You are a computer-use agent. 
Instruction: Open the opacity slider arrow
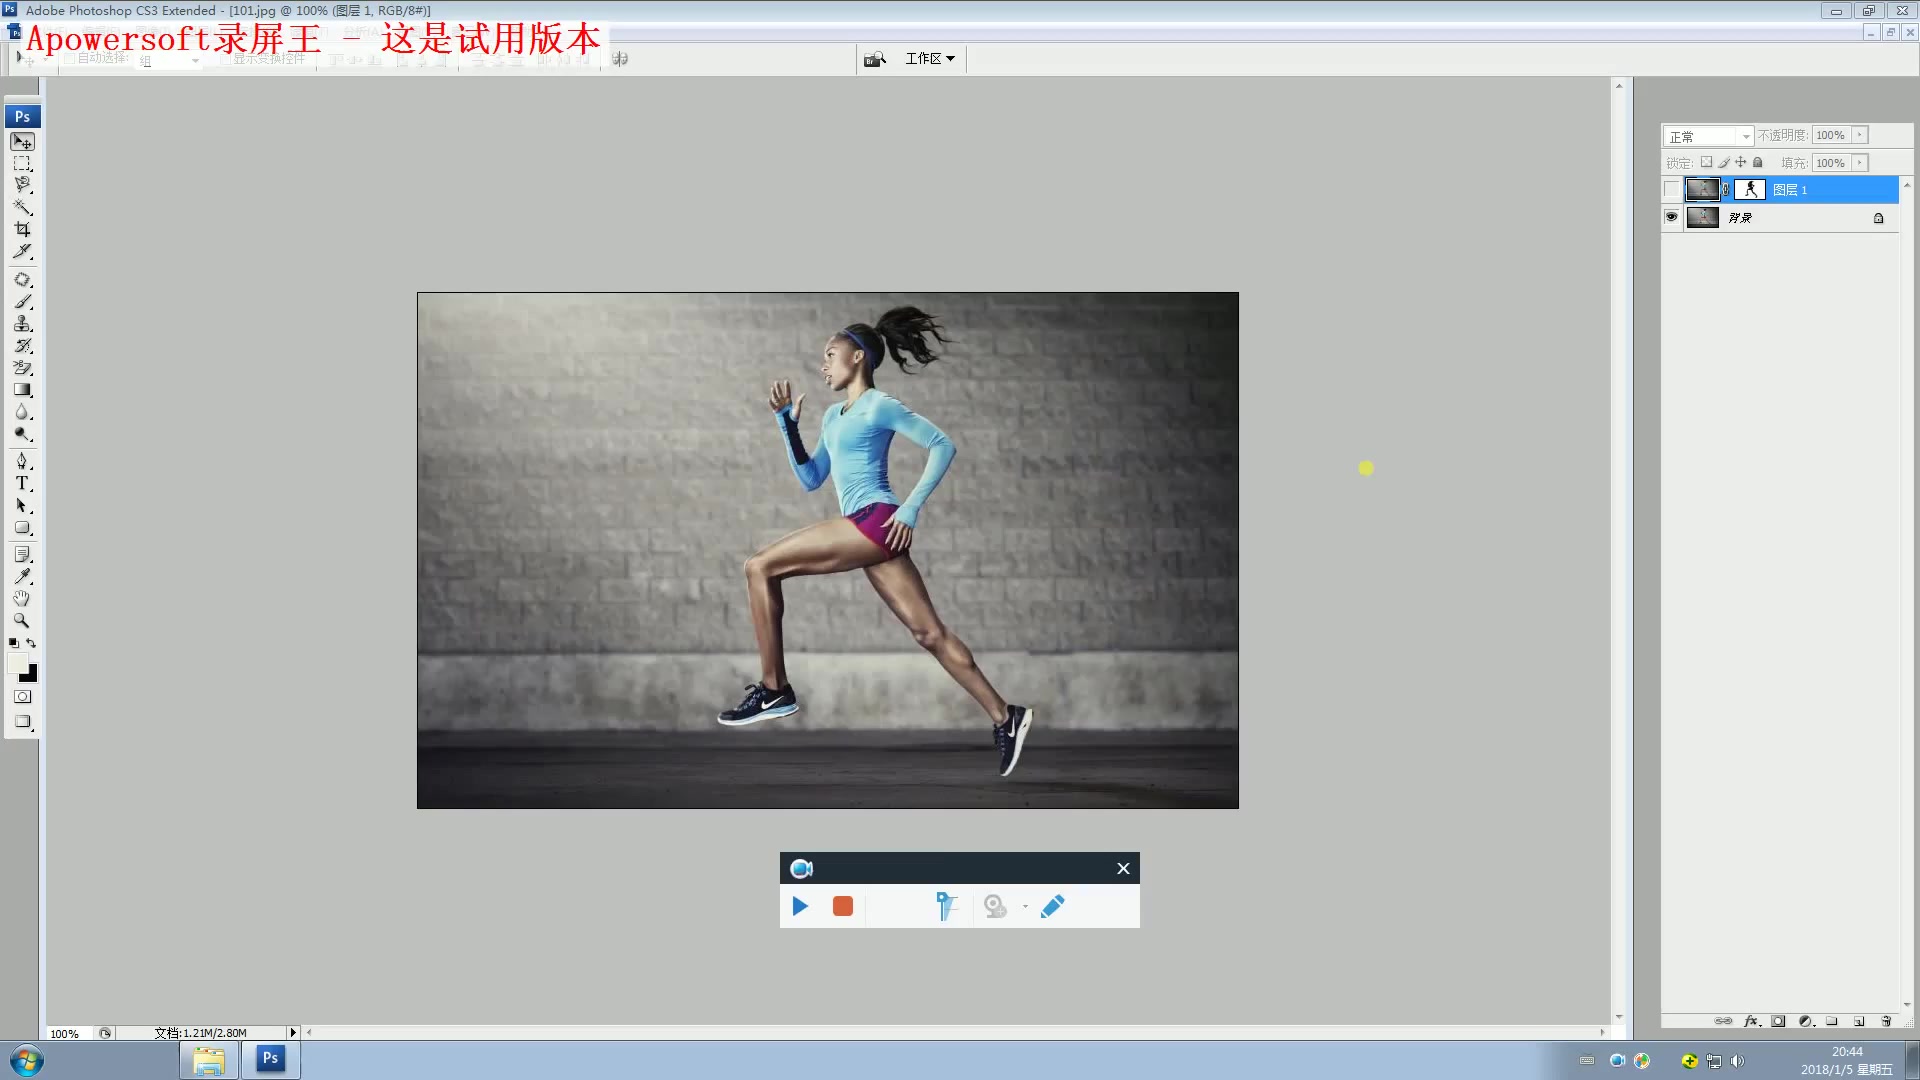[x=1860, y=135]
